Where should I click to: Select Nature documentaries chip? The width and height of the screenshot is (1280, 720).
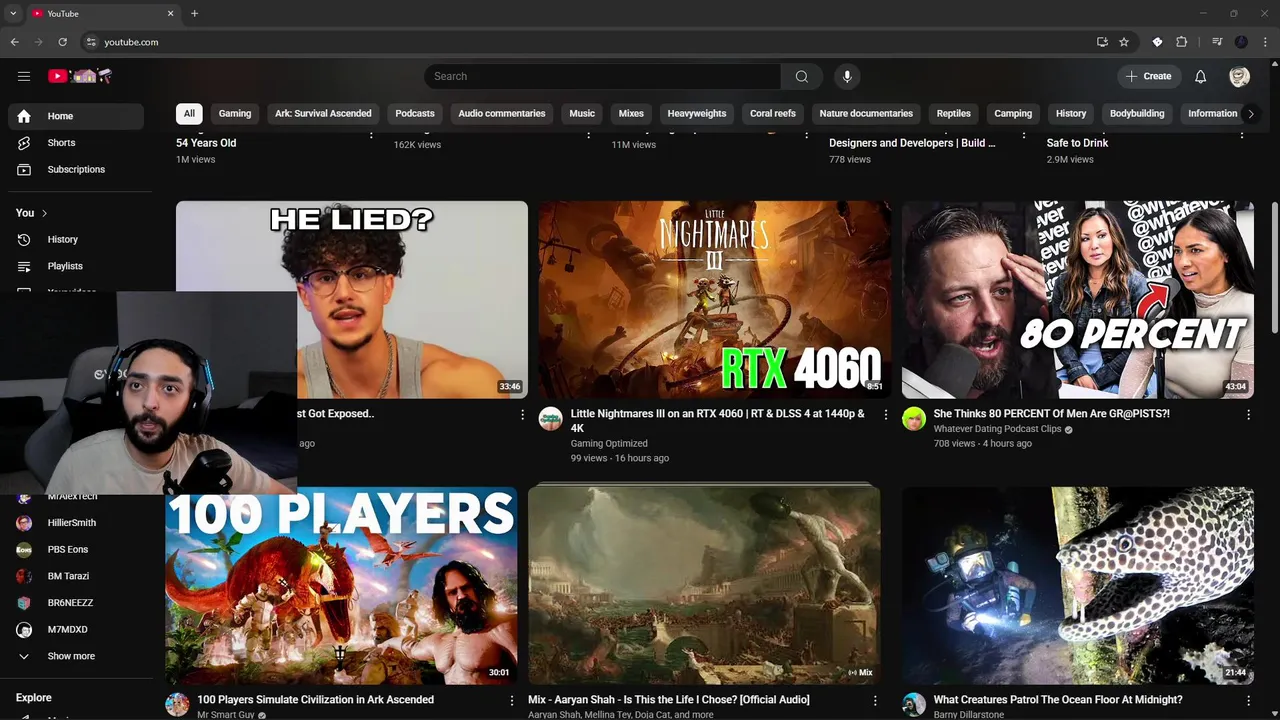pos(866,113)
